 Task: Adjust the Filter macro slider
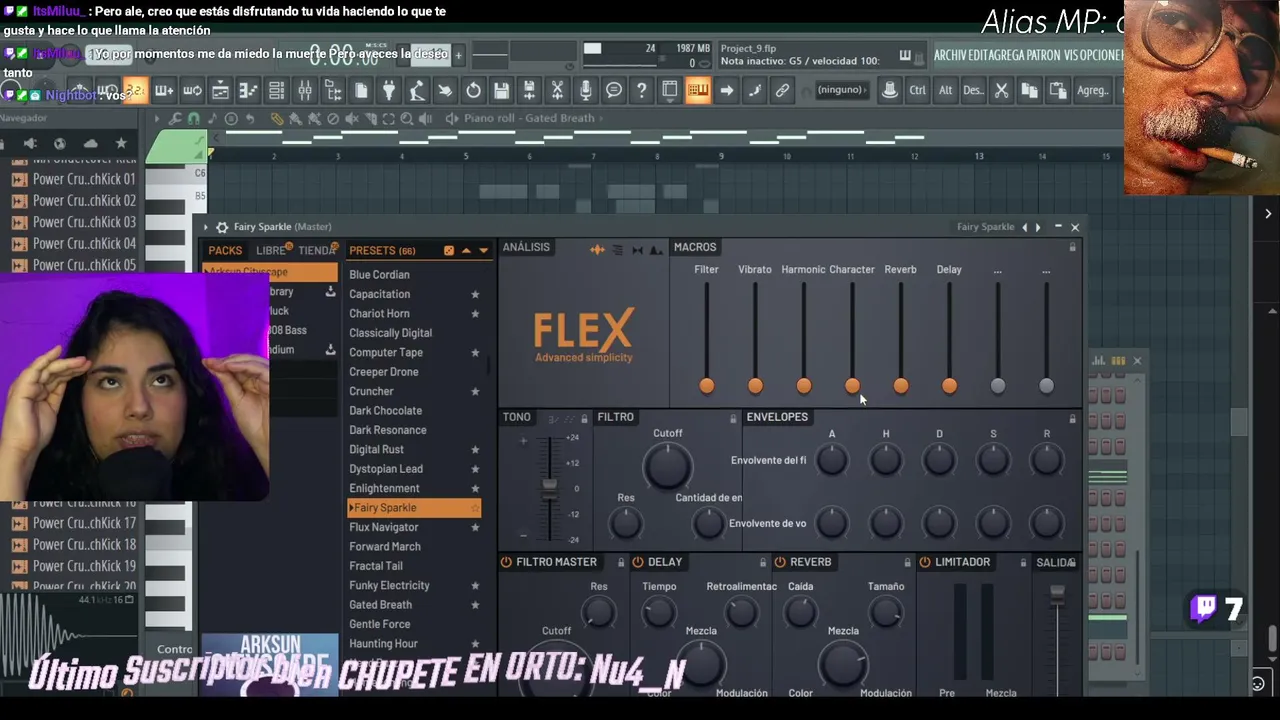point(707,386)
